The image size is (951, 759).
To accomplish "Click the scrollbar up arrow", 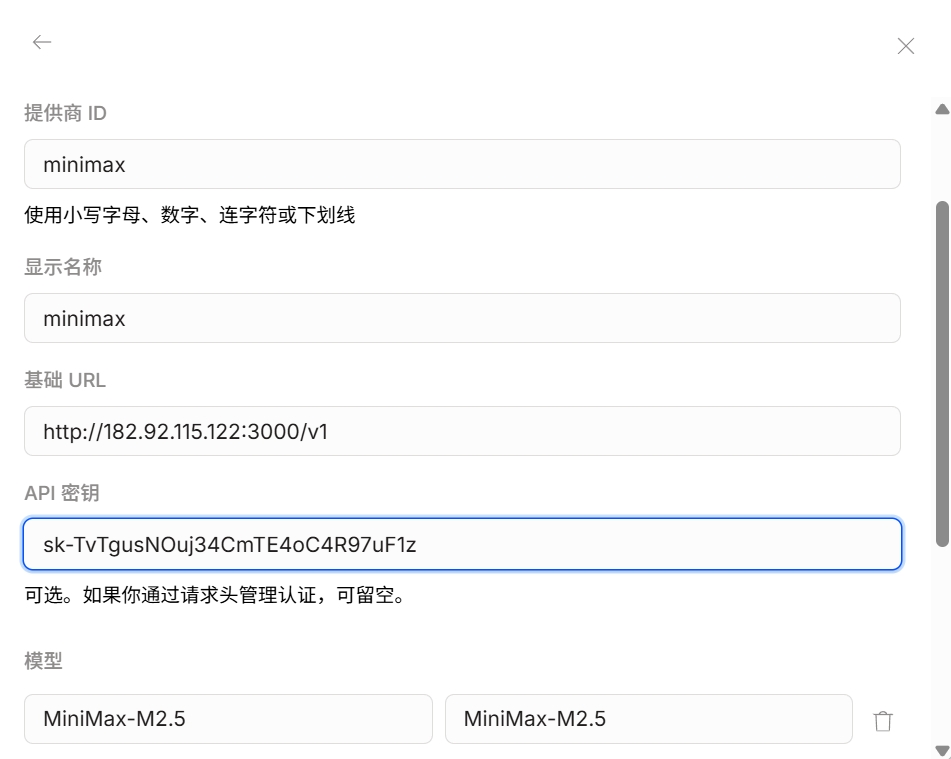I will point(942,109).
